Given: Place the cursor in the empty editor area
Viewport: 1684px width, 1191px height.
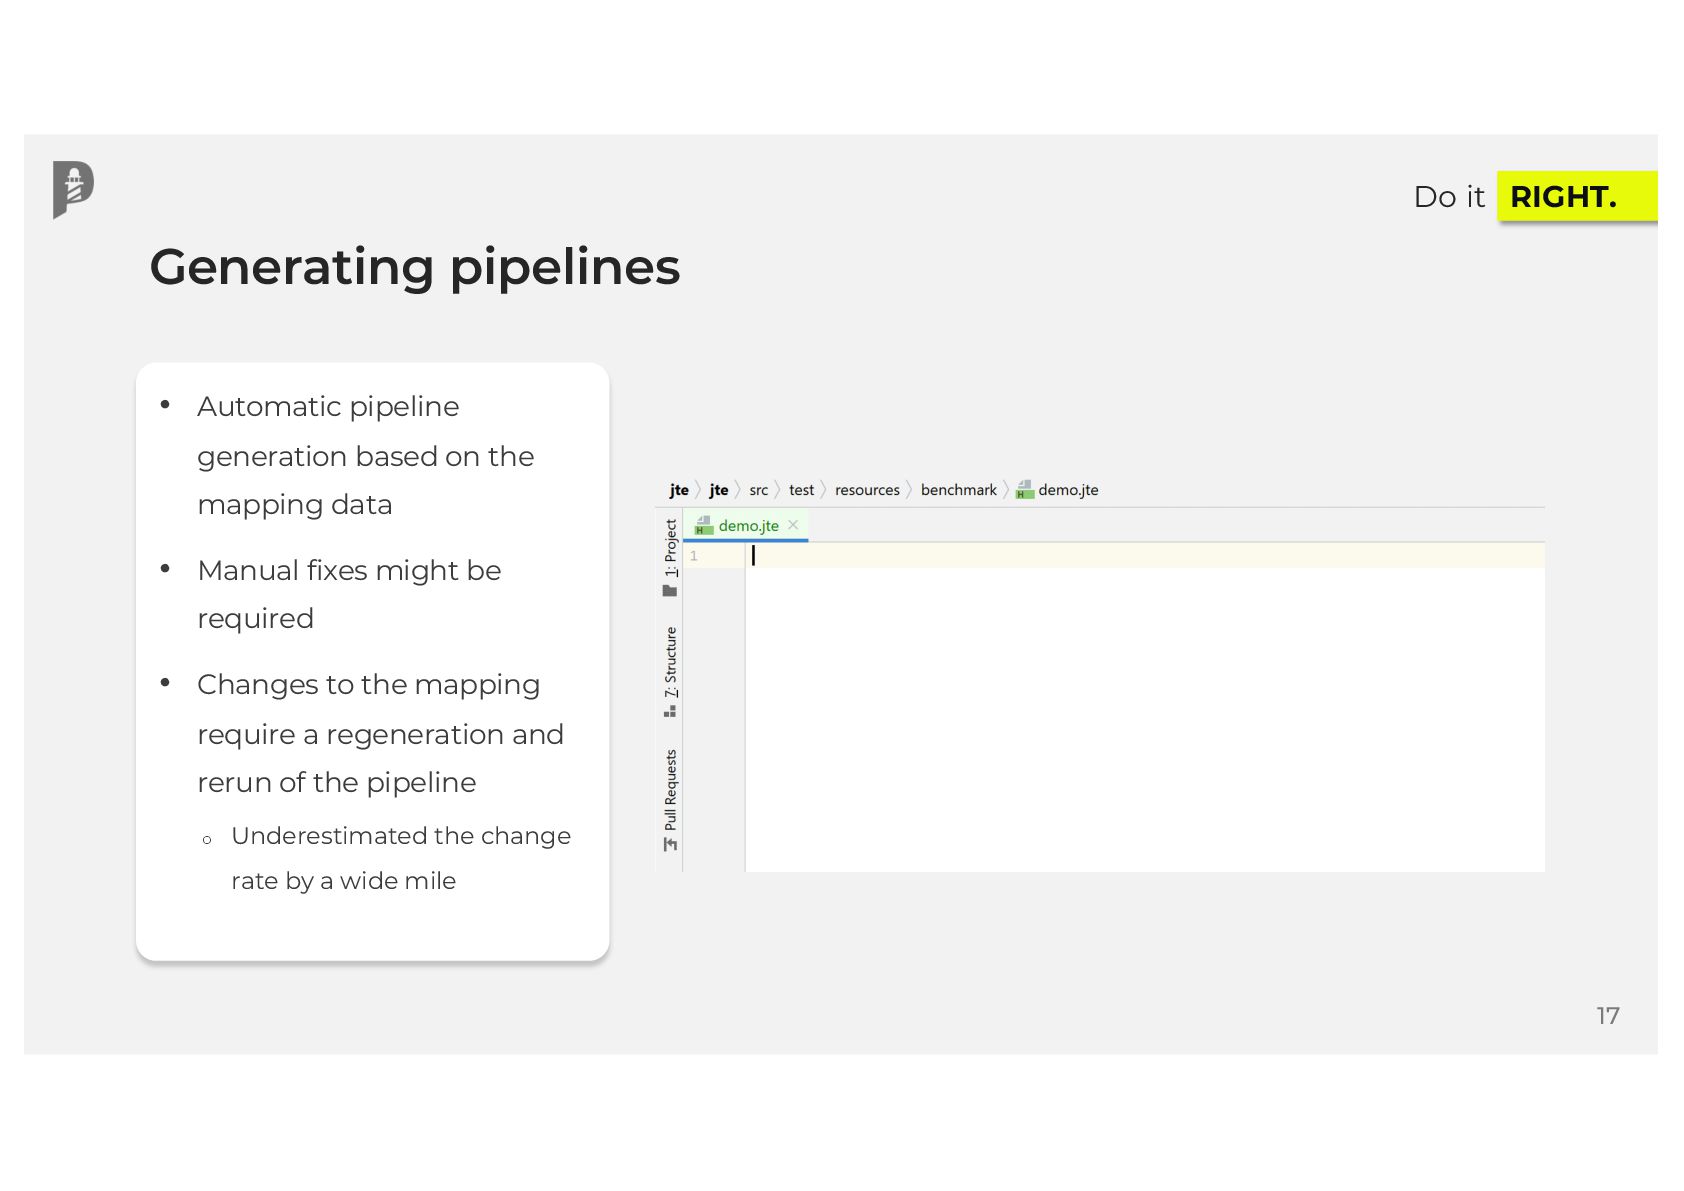Looking at the screenshot, I should tap(1140, 720).
